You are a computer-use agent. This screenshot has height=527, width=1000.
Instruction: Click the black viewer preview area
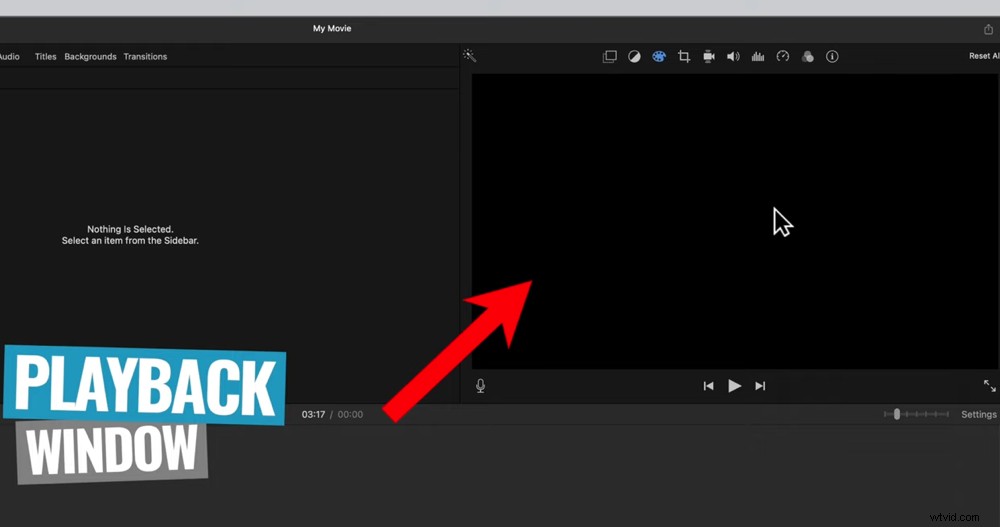click(735, 221)
